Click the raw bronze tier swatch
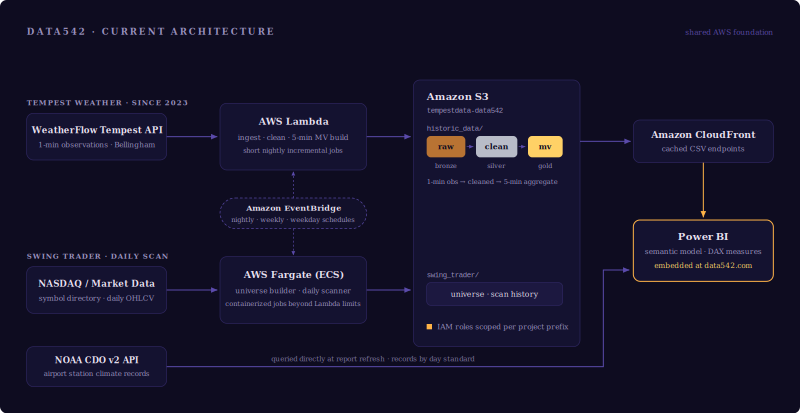This screenshot has height=413, width=800. 446,147
